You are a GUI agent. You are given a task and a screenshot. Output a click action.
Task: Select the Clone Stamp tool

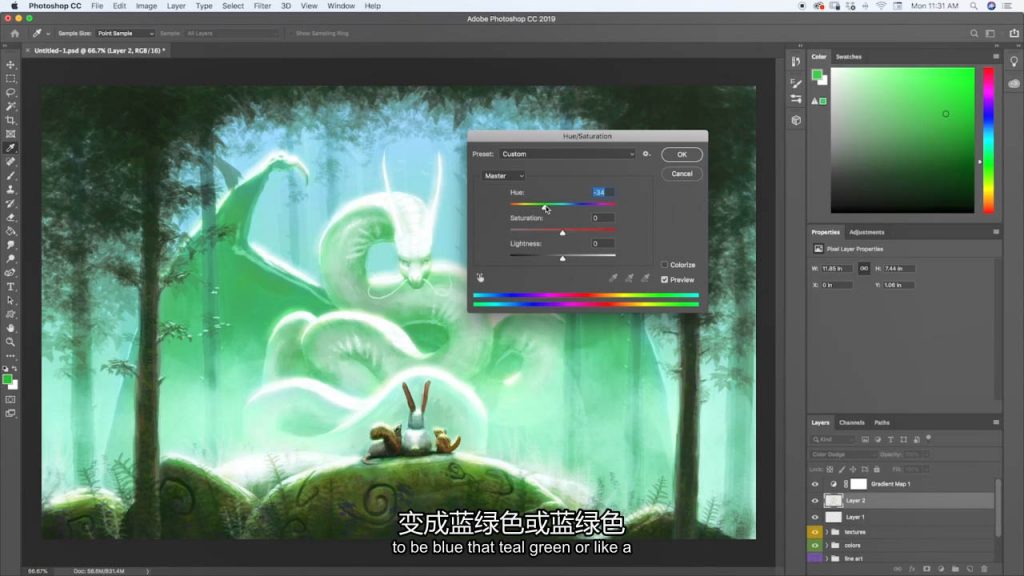click(x=10, y=189)
